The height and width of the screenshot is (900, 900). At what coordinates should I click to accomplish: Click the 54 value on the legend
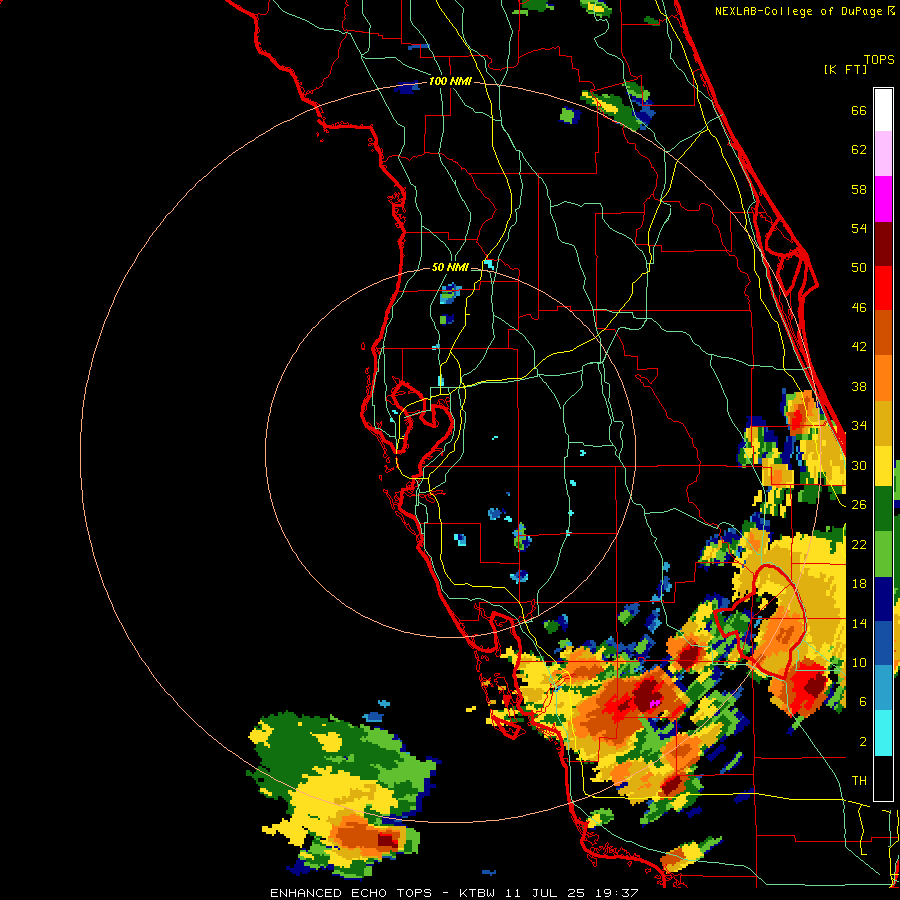pyautogui.click(x=859, y=228)
